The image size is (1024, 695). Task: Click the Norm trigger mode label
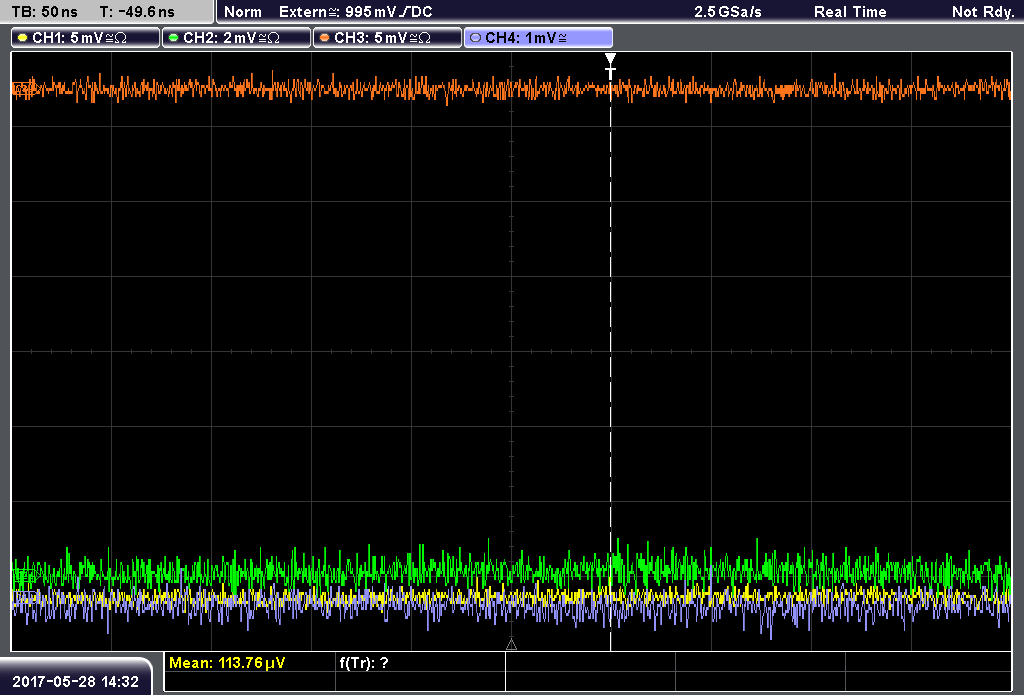pyautogui.click(x=243, y=12)
